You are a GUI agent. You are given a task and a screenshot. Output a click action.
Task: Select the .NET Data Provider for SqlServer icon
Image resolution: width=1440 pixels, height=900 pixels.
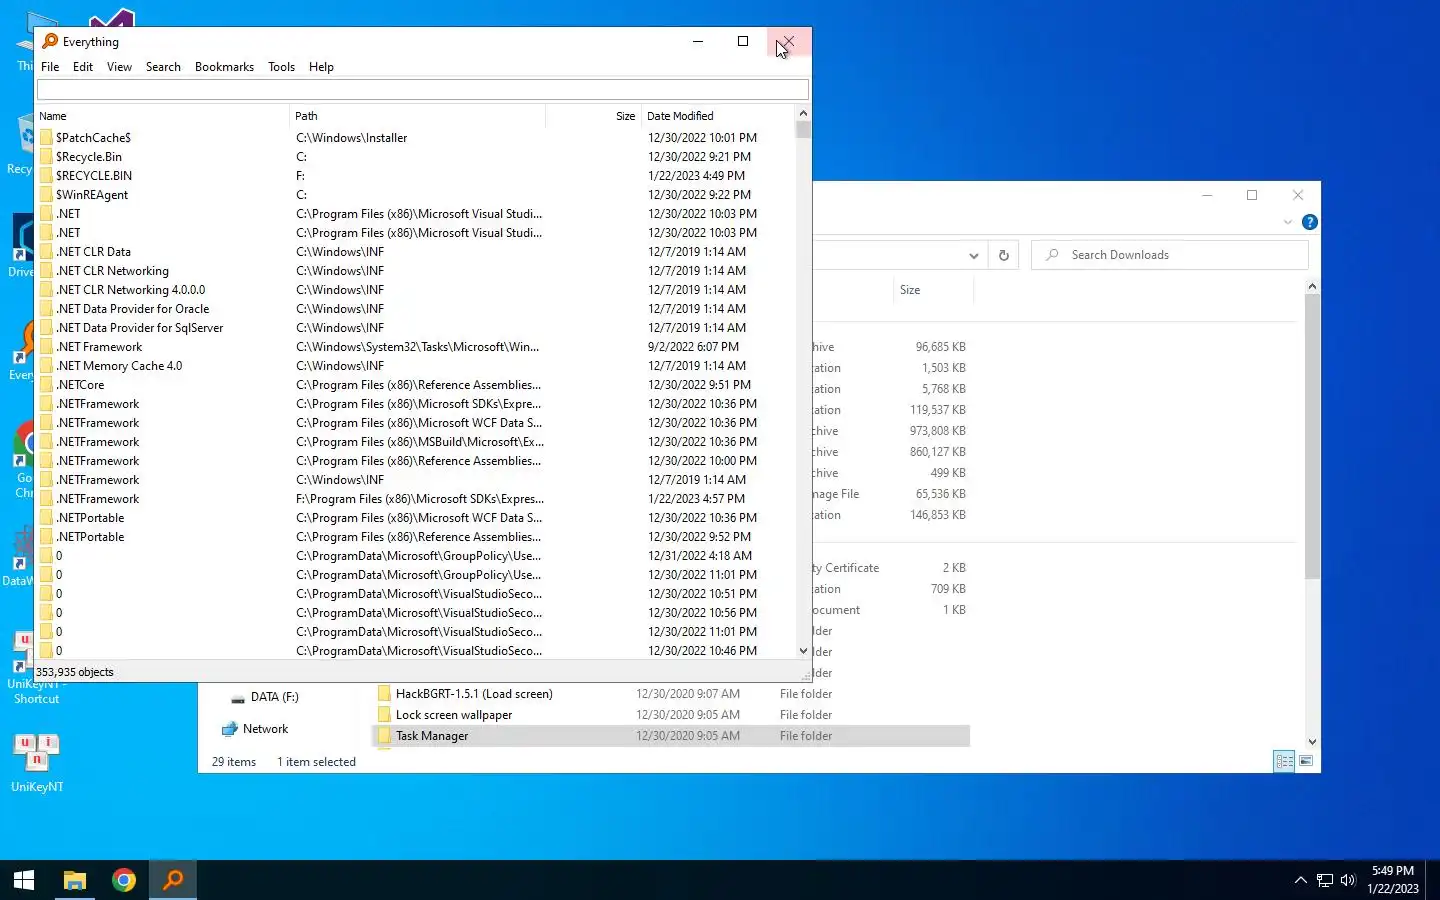[46, 328]
